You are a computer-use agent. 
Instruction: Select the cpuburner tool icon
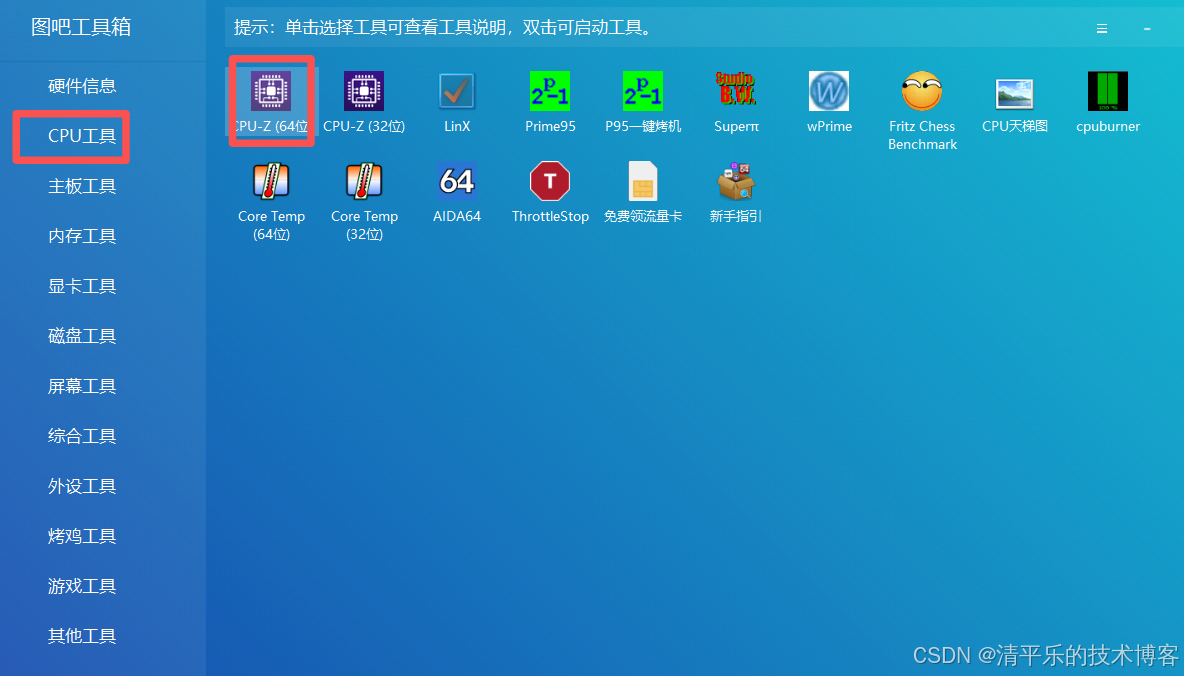[x=1108, y=91]
